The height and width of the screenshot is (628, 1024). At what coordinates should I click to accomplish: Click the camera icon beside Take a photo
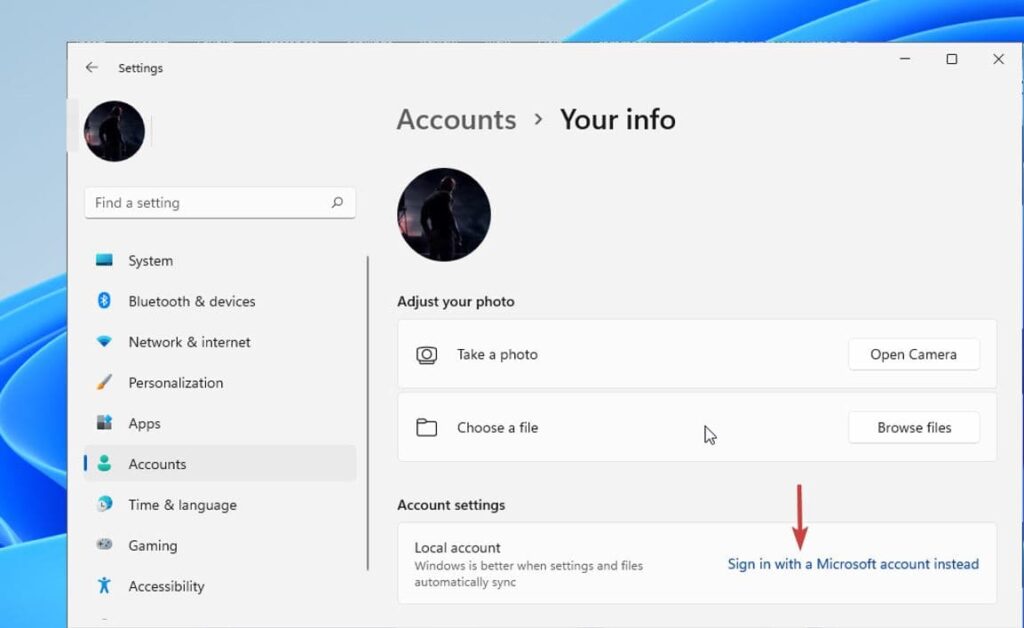coord(427,354)
